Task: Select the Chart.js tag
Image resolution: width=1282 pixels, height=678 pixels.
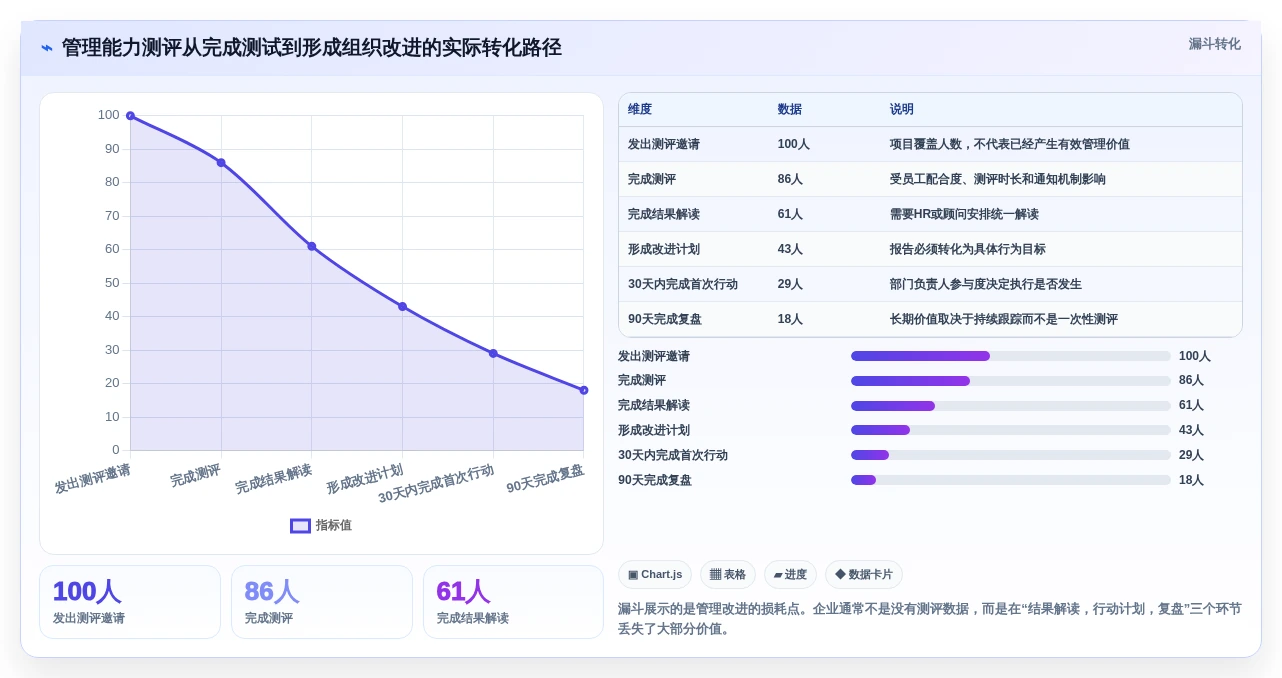Action: pyautogui.click(x=655, y=574)
